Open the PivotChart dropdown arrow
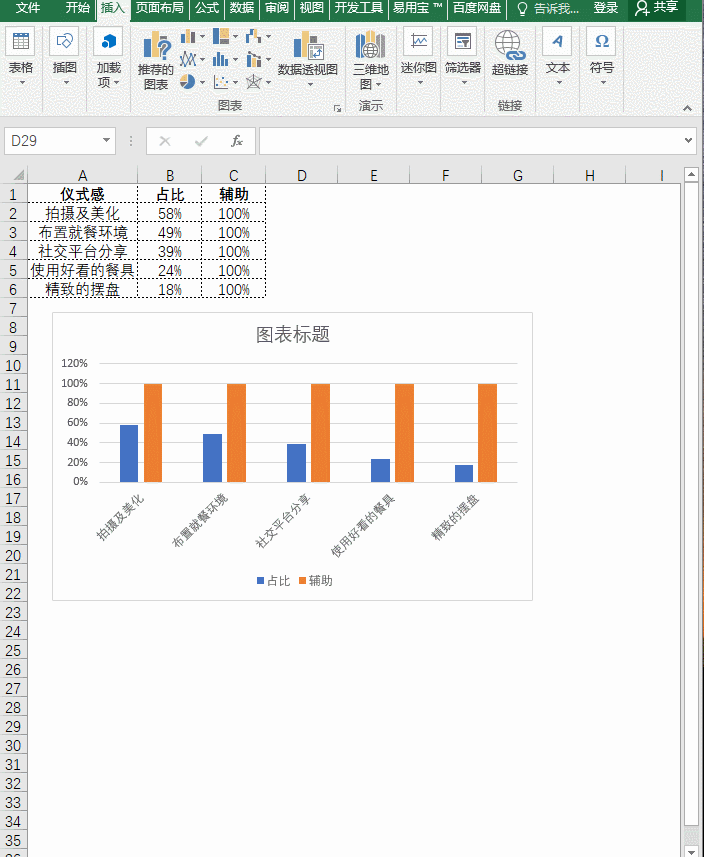Image resolution: width=704 pixels, height=857 pixels. [x=310, y=84]
